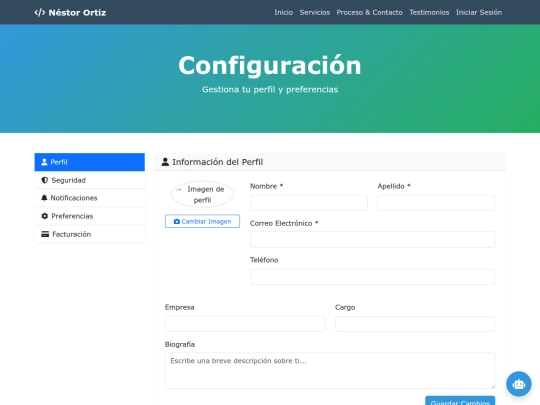
Task: Switch to the Seguridad section
Action: click(x=90, y=180)
